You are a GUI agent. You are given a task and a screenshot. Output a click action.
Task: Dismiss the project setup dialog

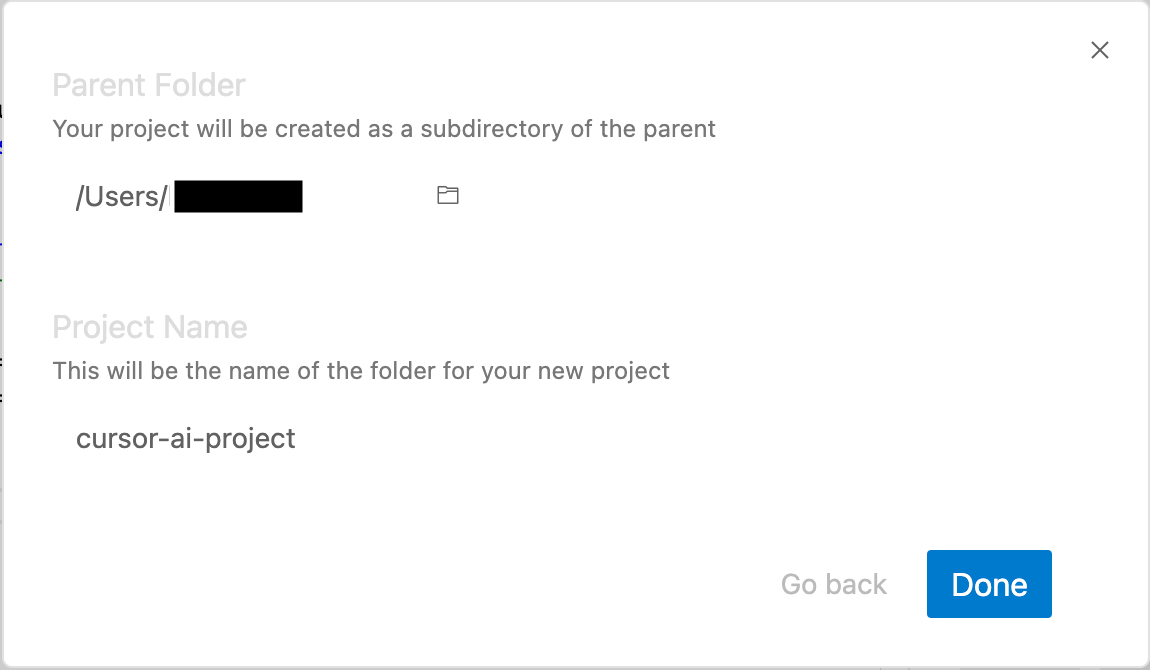pyautogui.click(x=1100, y=51)
